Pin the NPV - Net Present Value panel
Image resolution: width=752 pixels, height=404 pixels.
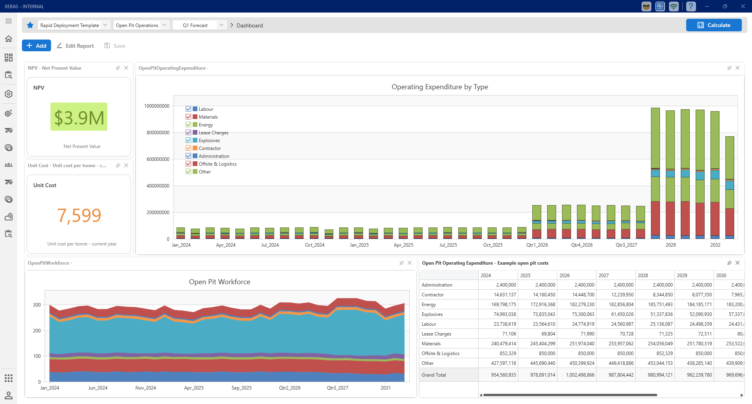click(118, 68)
